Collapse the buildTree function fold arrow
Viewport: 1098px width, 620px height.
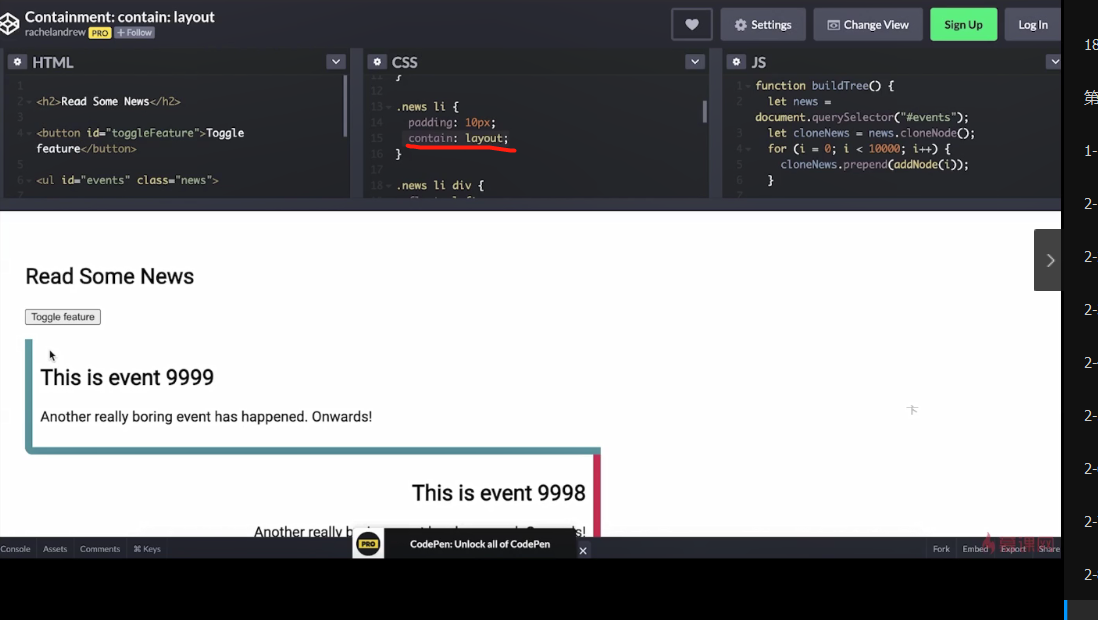[748, 86]
